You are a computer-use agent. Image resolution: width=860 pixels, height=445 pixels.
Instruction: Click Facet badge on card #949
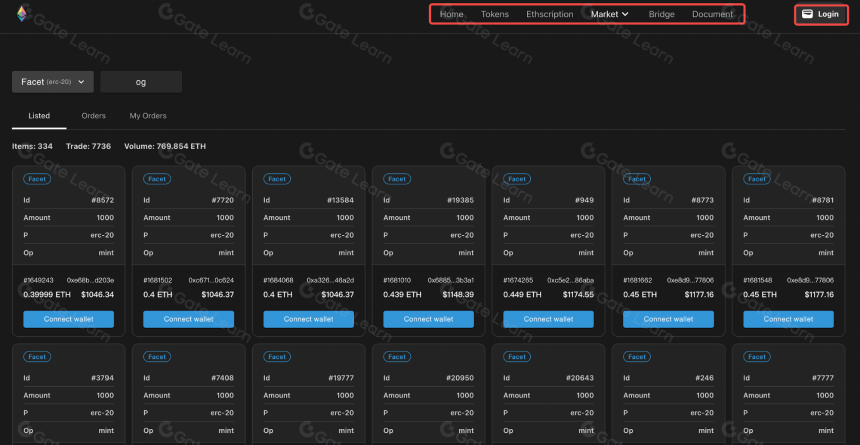(x=517, y=179)
